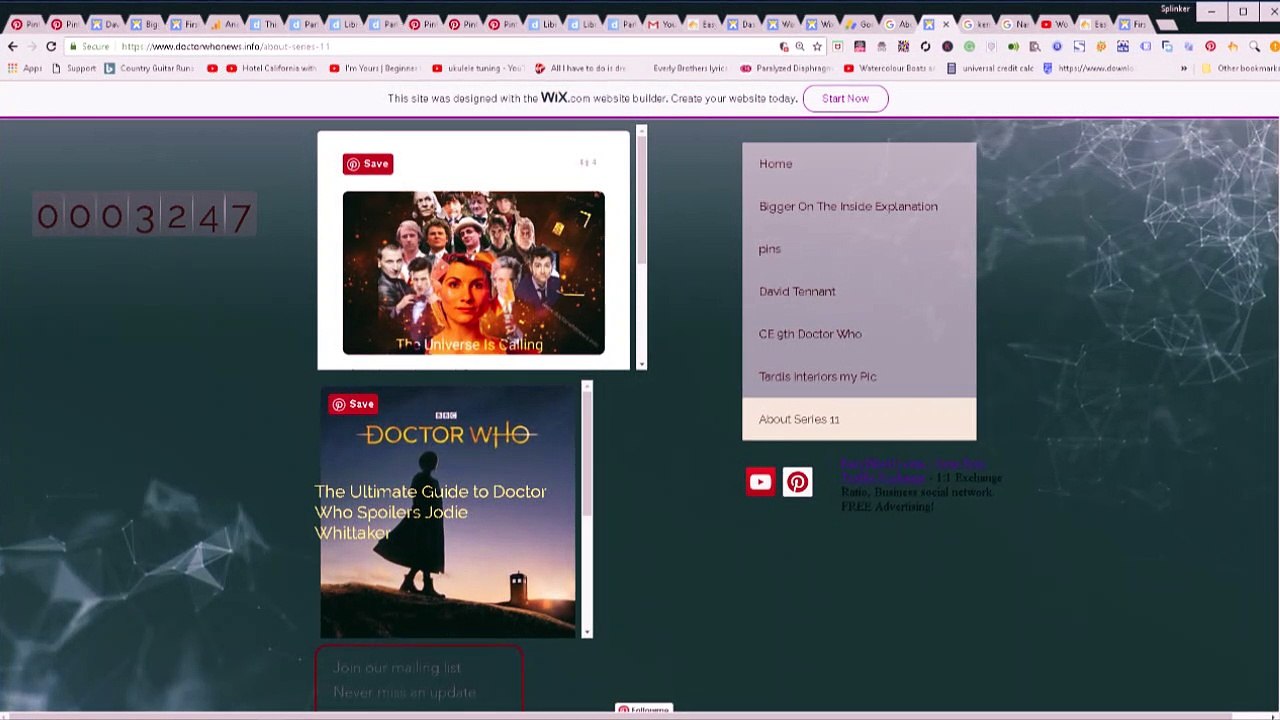Click the browser forward arrow
1280x720 pixels.
[x=31, y=46]
